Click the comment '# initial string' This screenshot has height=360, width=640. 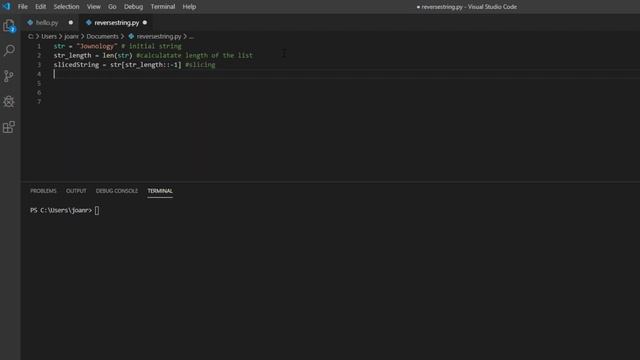151,46
